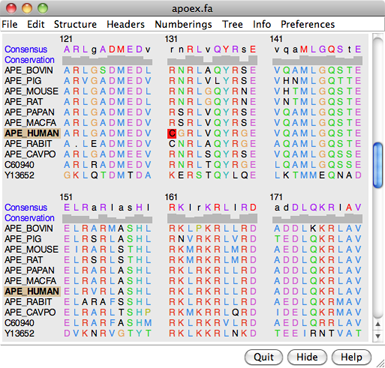Image resolution: width=385 pixels, height=368 pixels.
Task: Click the scroll down arrow
Action: click(378, 336)
